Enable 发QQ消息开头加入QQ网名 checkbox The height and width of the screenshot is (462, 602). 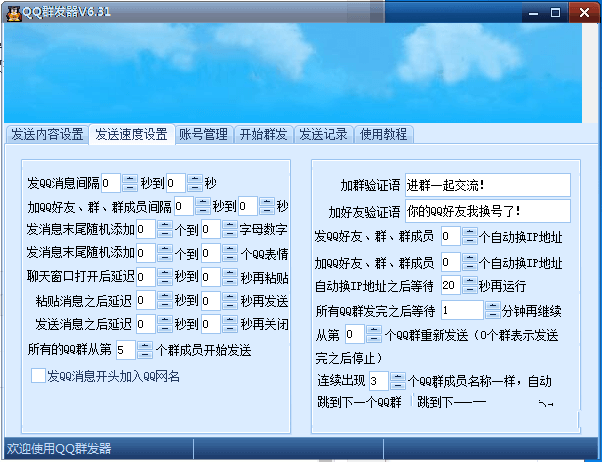pos(38,376)
